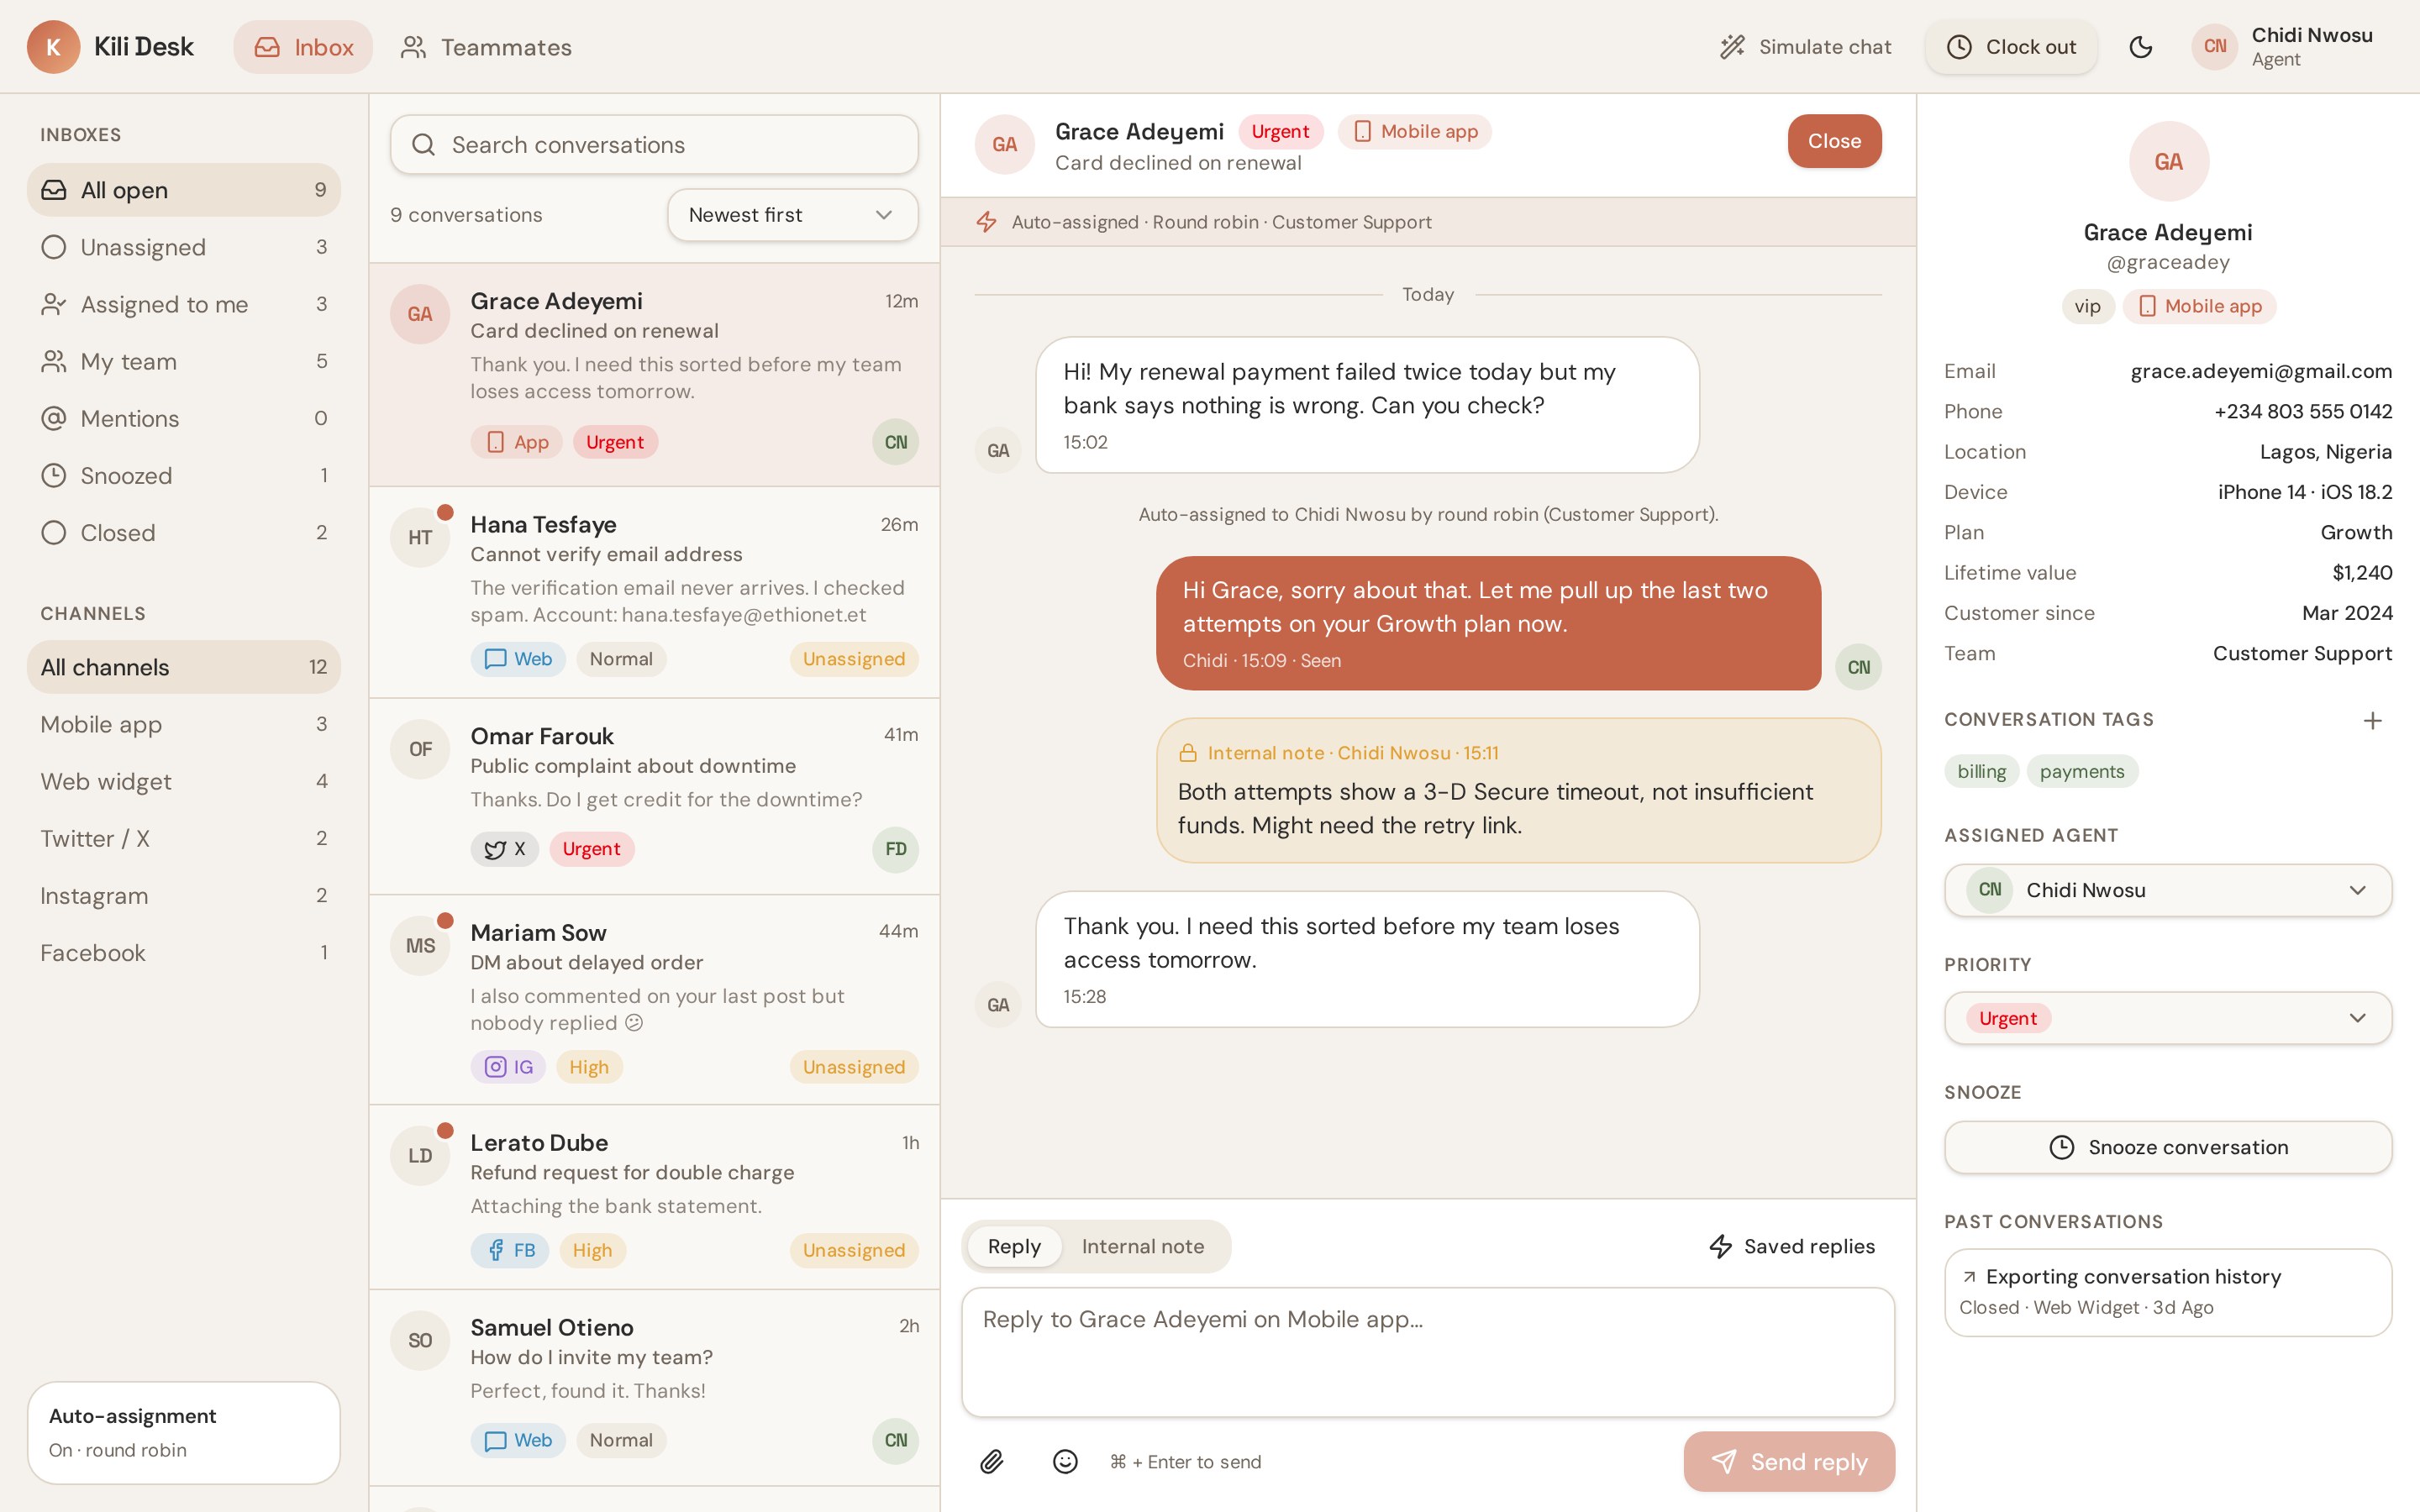Select the All open inbox

[x=183, y=190]
